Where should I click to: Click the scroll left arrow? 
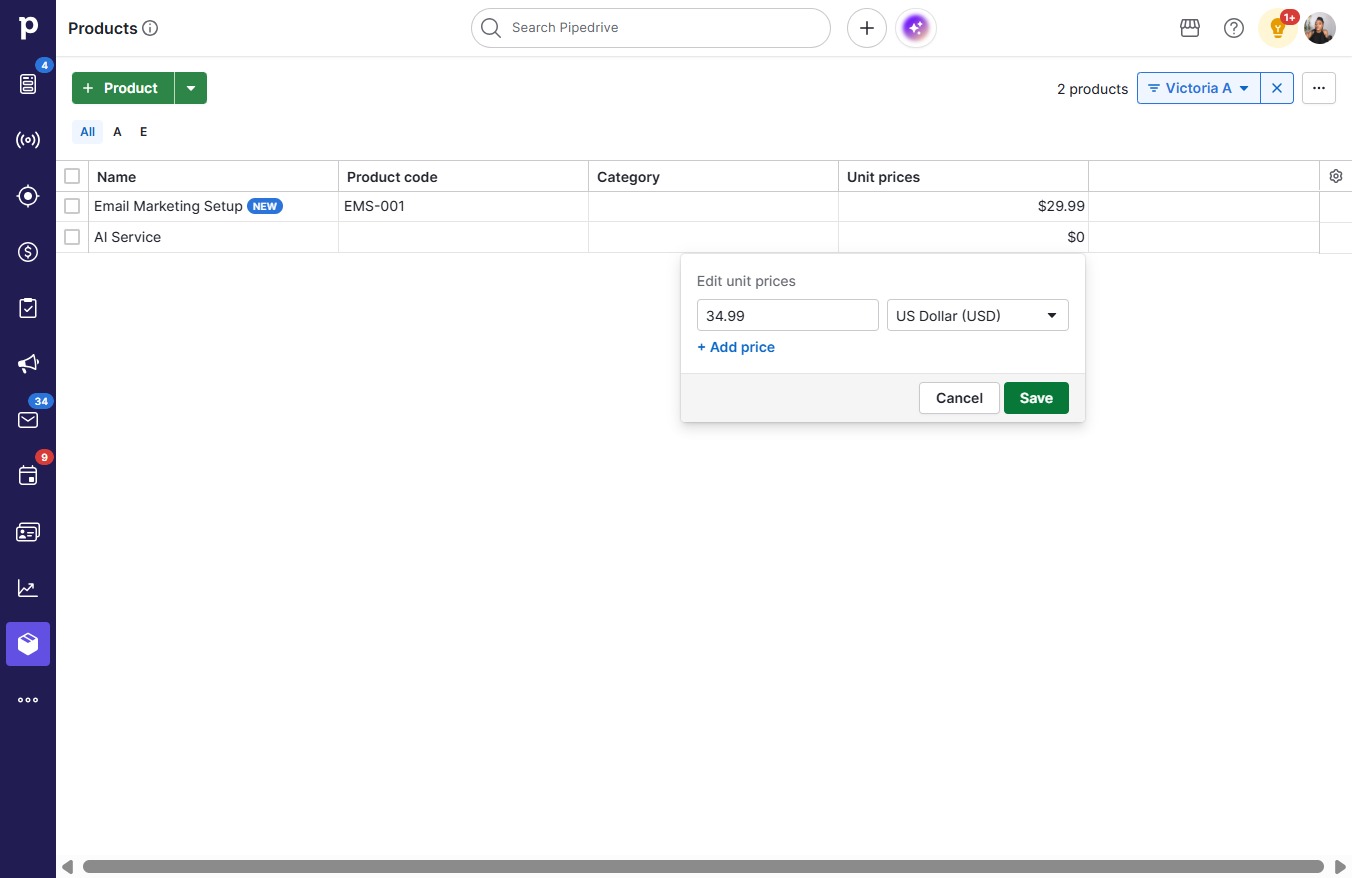[67, 867]
